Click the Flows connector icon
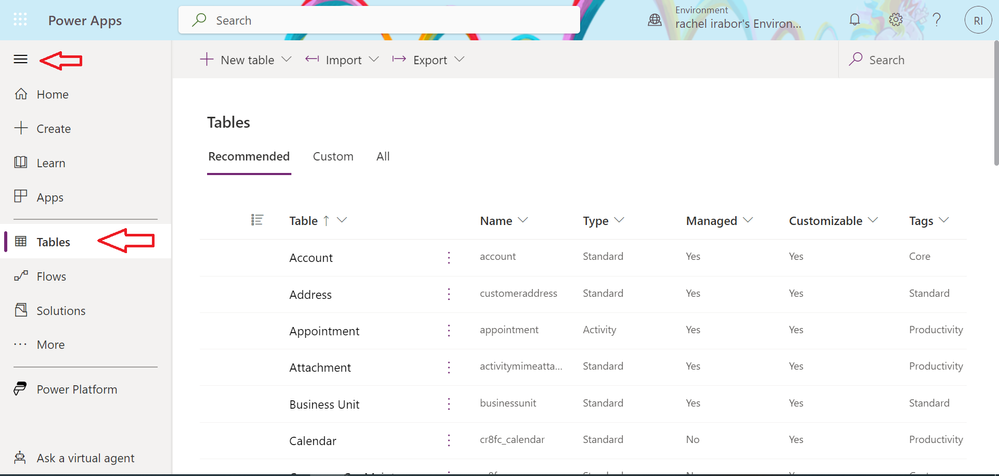999x476 pixels. (20, 276)
